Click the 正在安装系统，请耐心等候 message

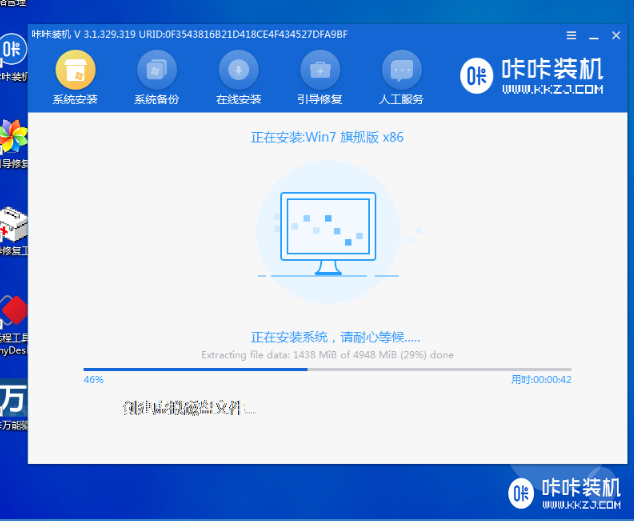[x=335, y=337]
